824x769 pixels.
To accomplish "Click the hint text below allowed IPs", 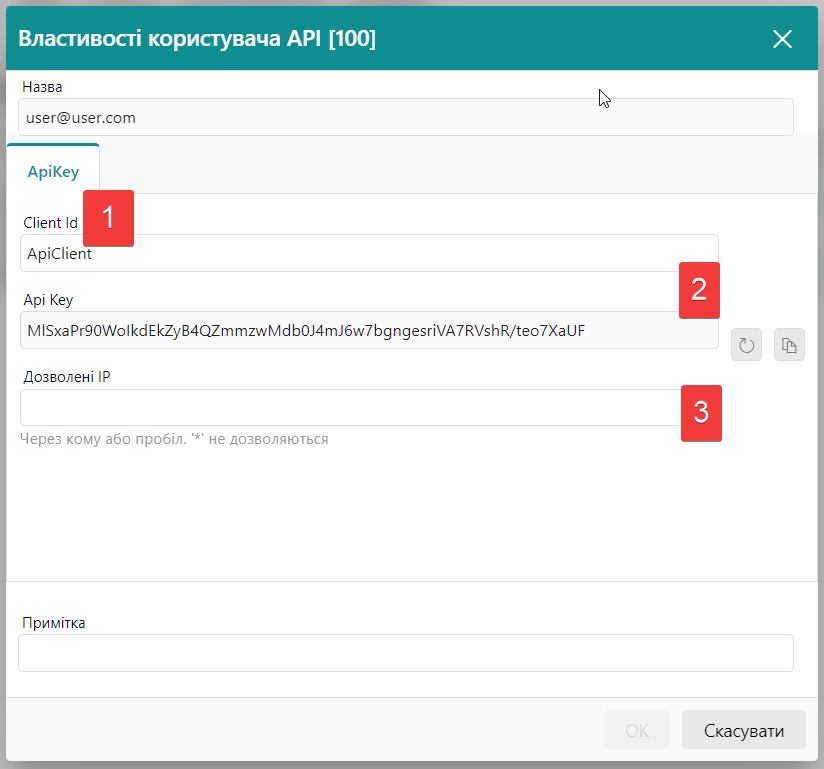I will (x=174, y=439).
